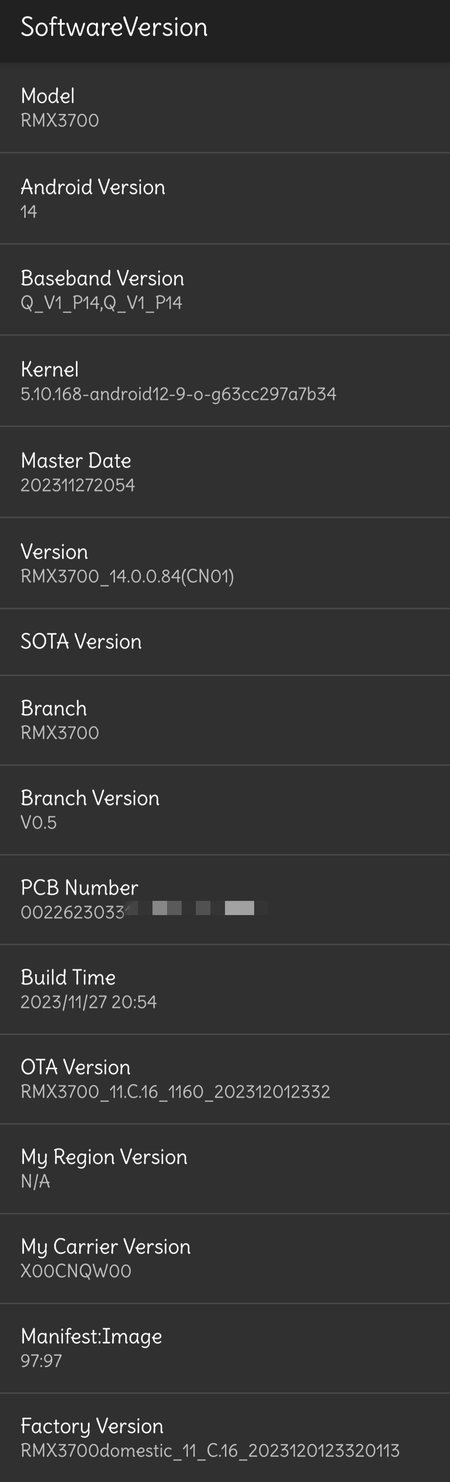Select the Version RMX3700_14.0.0.84 row
This screenshot has width=450, height=1482.
[225, 563]
